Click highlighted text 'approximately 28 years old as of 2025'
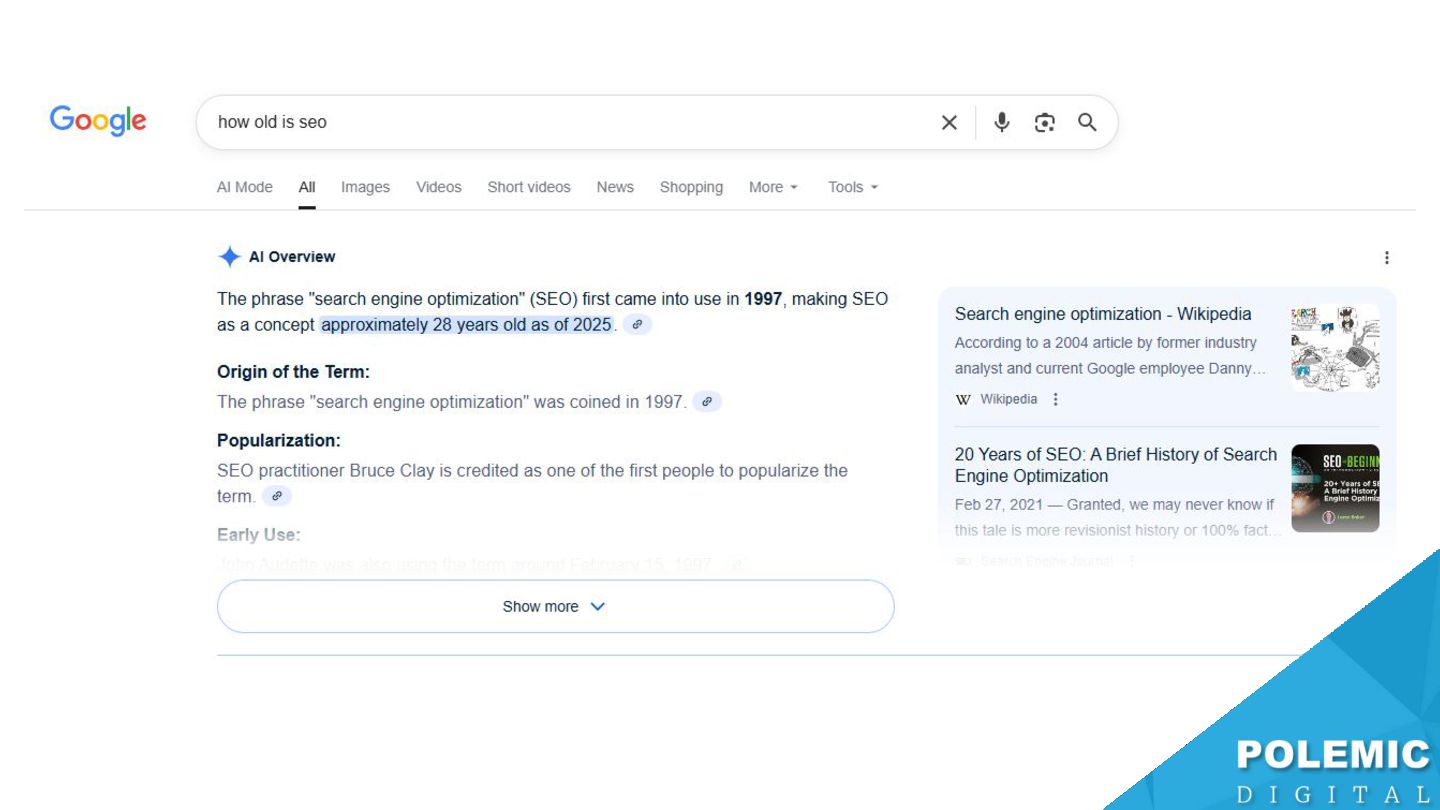 click(466, 325)
